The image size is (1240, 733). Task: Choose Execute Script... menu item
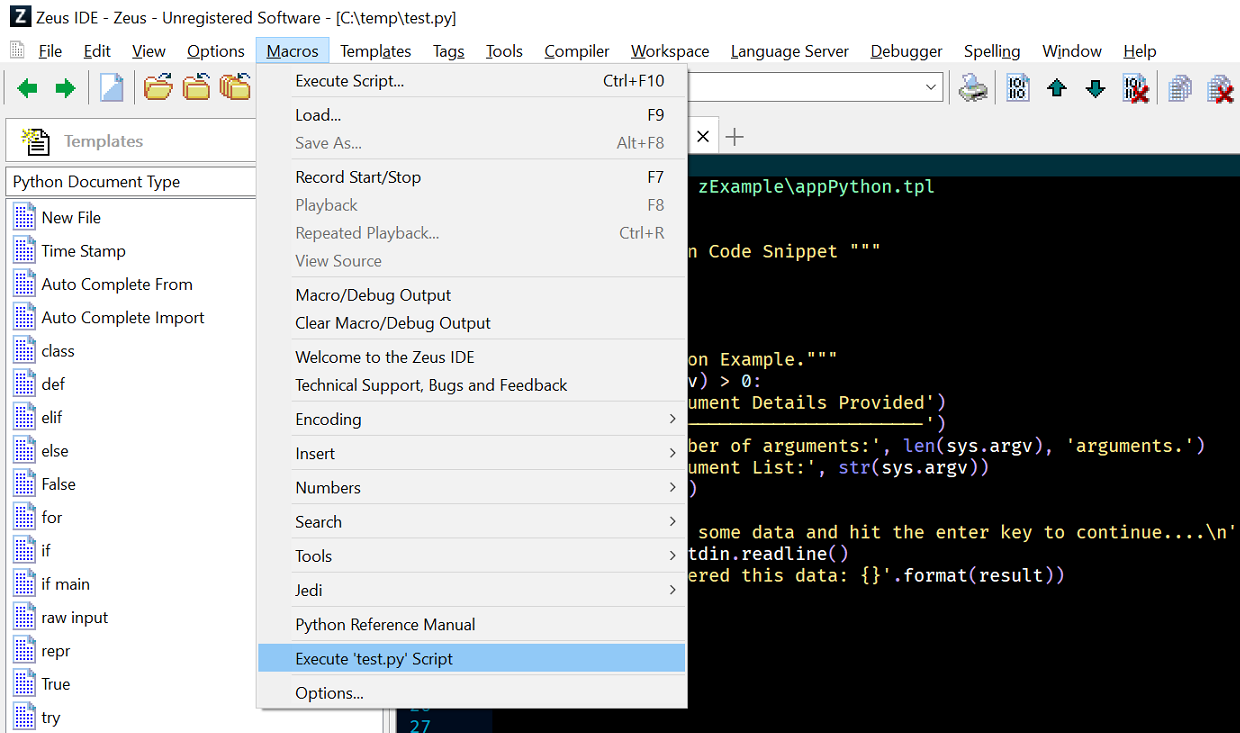(x=472, y=81)
